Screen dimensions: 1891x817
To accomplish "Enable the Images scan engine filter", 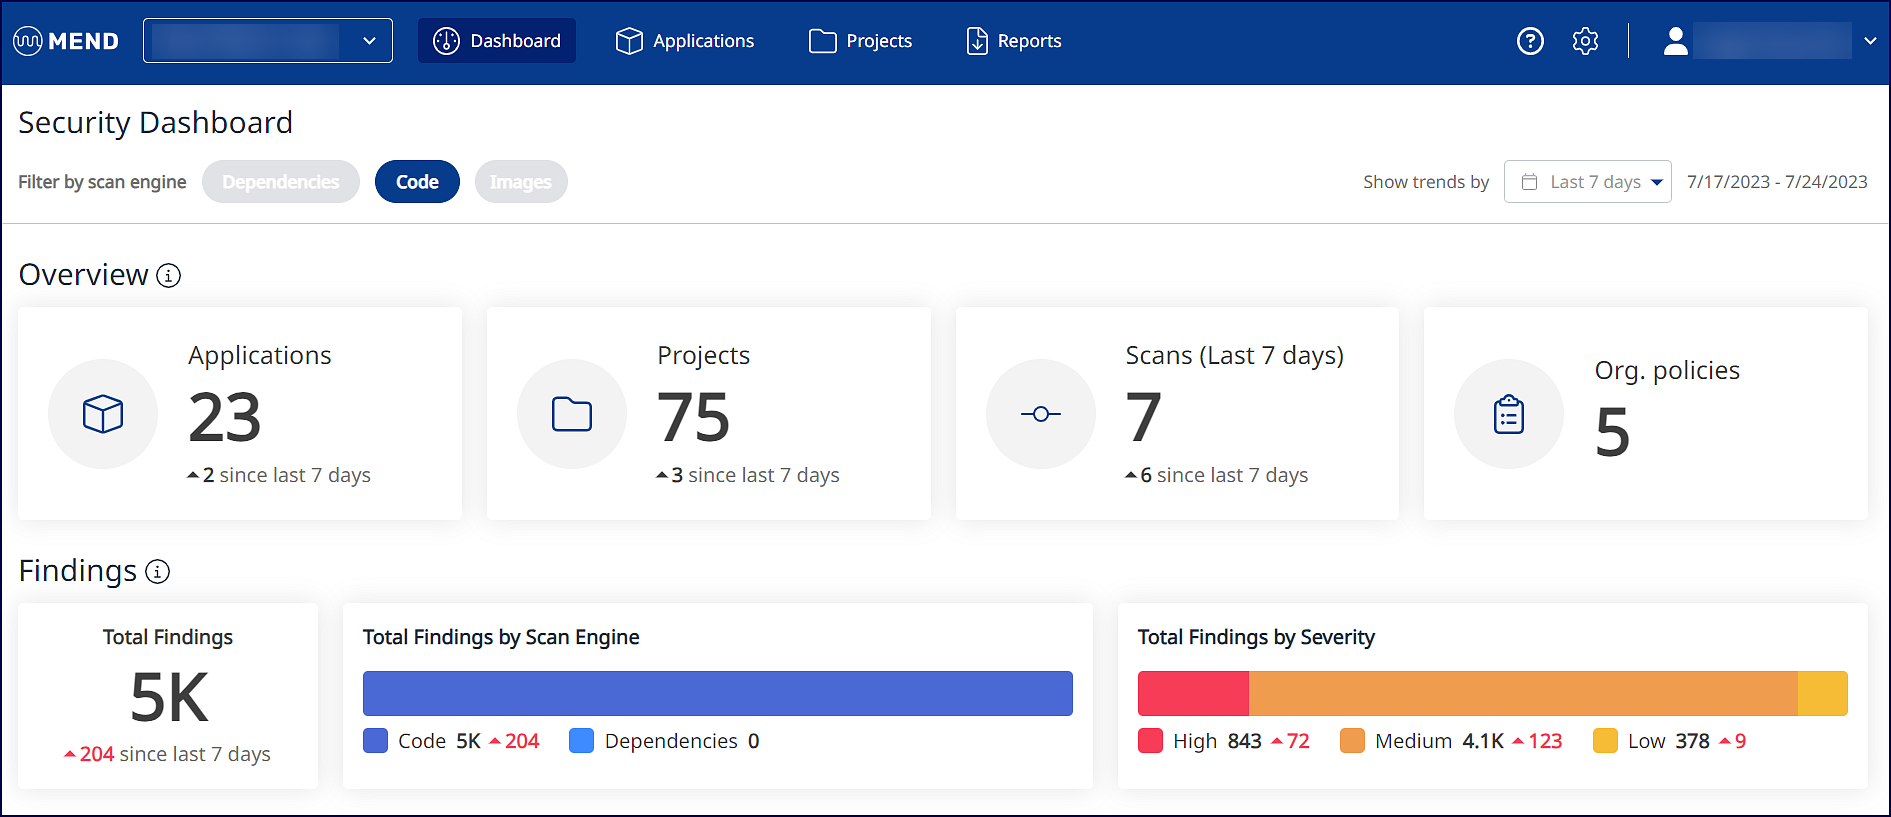I will click(521, 182).
